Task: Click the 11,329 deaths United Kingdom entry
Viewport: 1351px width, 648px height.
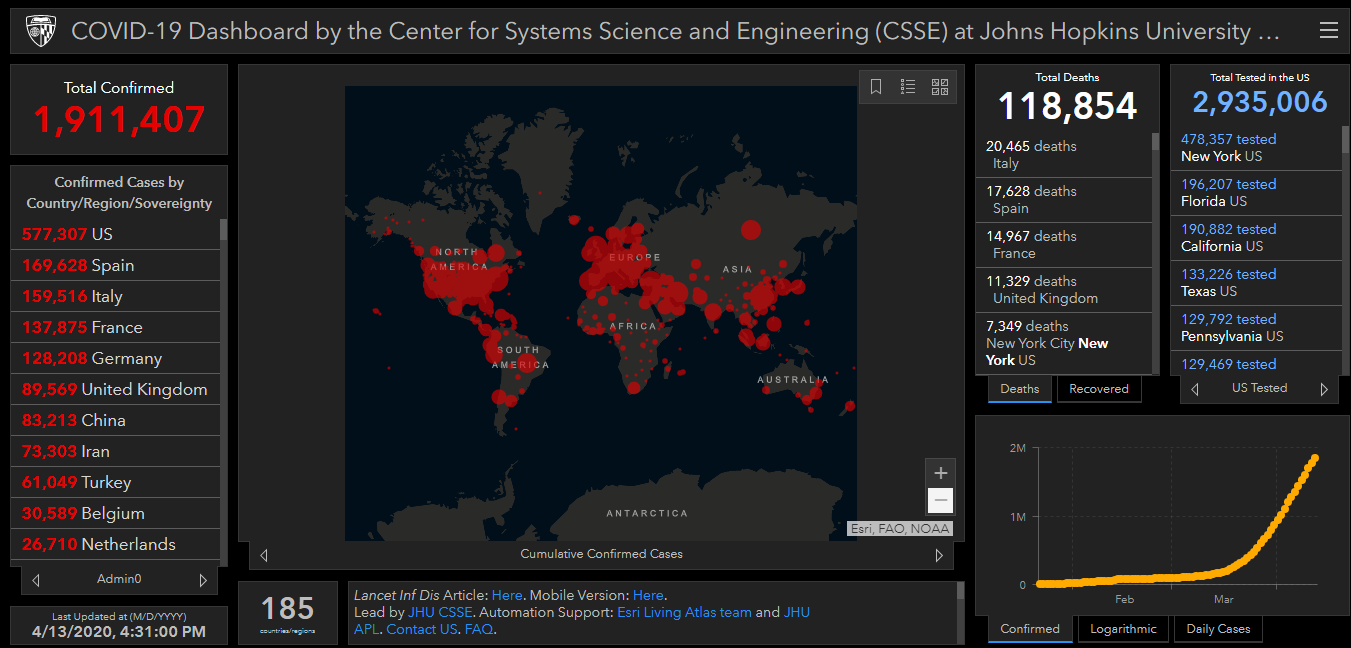Action: pyautogui.click(x=1064, y=290)
